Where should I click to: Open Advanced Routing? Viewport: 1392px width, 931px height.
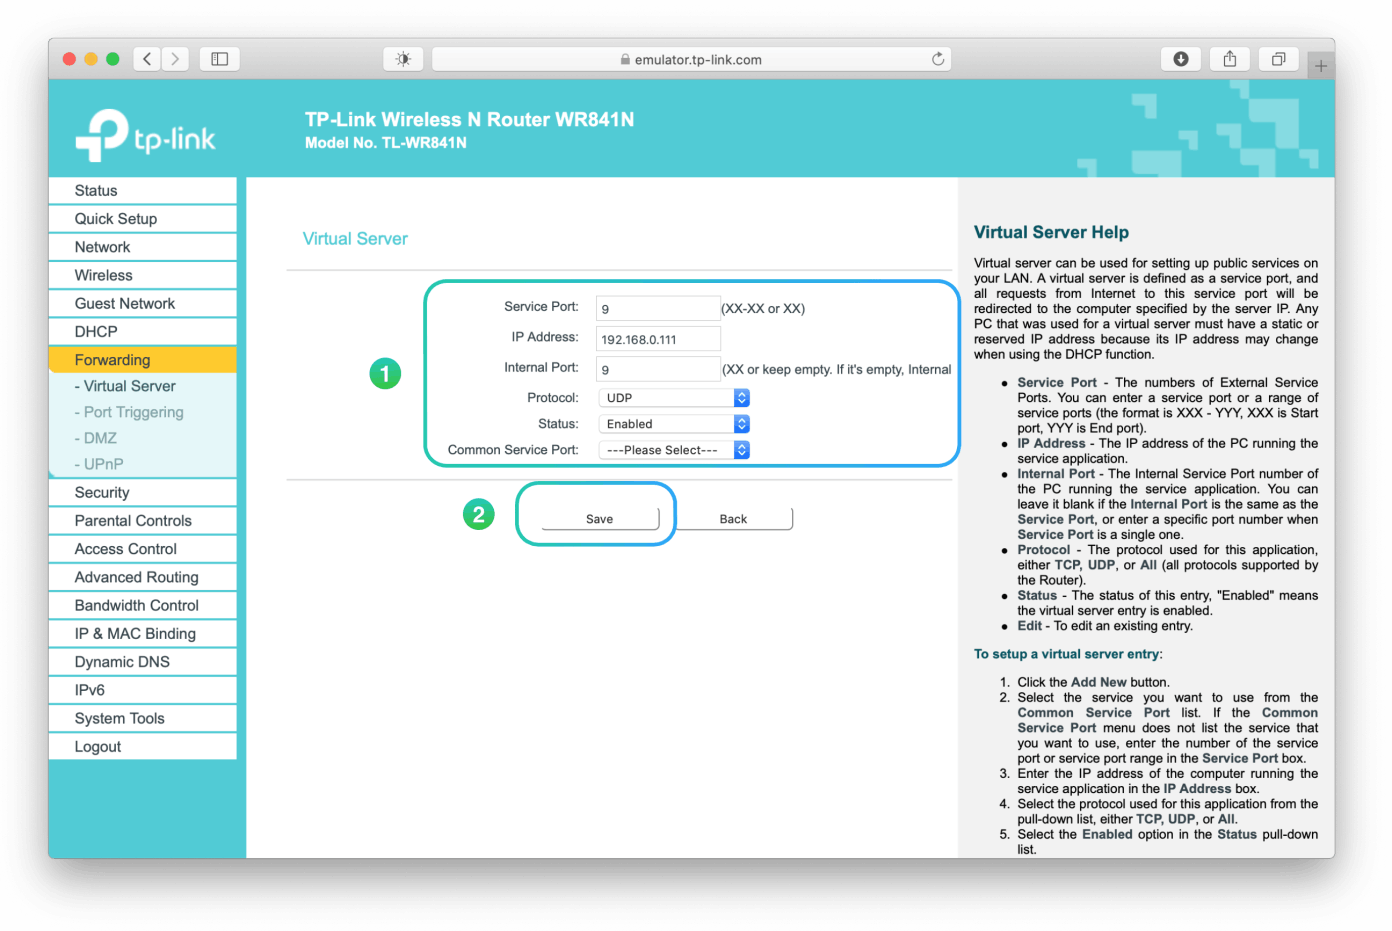pyautogui.click(x=142, y=577)
